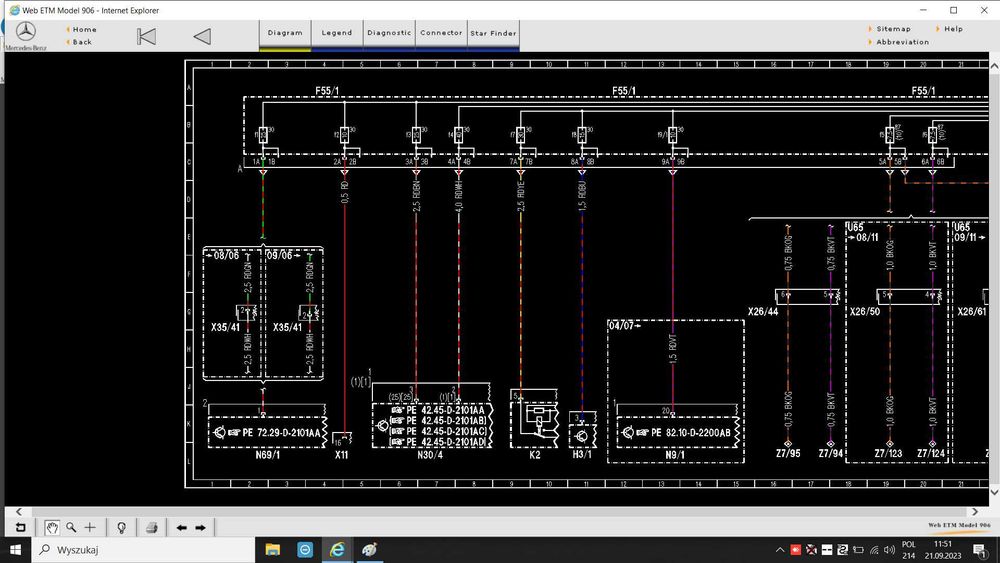1000x563 pixels.
Task: Jump to first page with skip-back arrow
Action: pyautogui.click(x=146, y=37)
